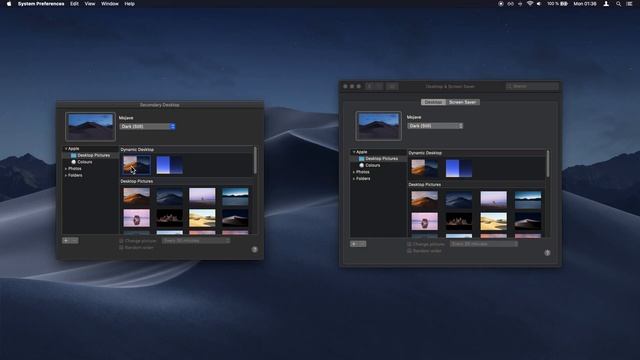The width and height of the screenshot is (640, 360).
Task: Toggle Random order checkbox in Desktop & Screen Saver
Action: [x=409, y=251]
